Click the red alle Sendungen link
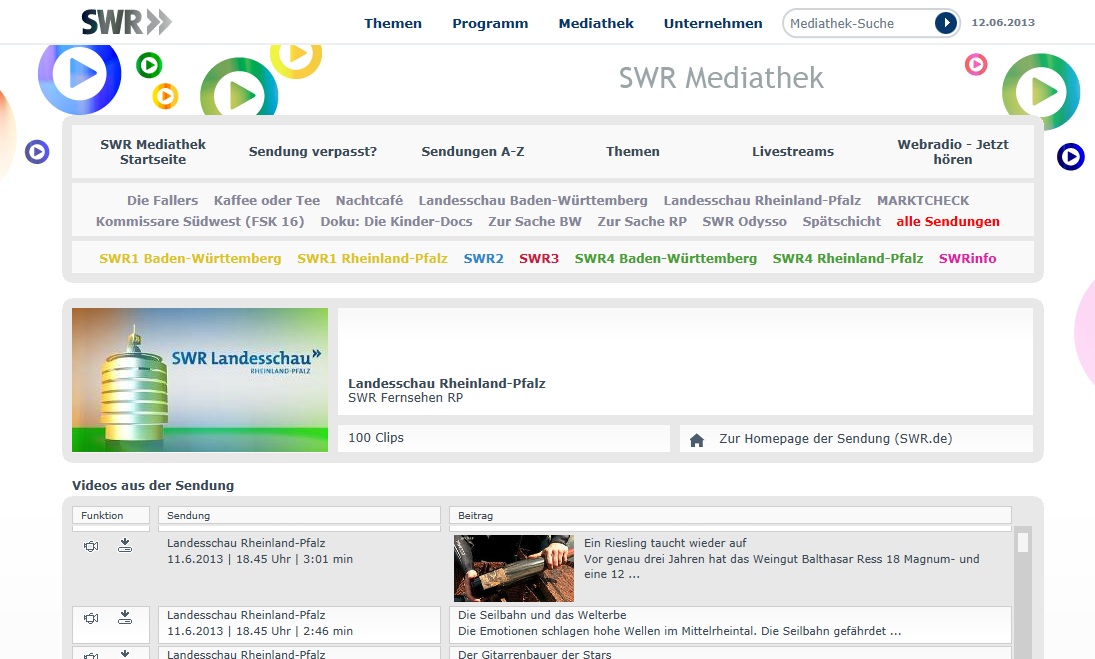Viewport: 1095px width, 659px height. [948, 221]
